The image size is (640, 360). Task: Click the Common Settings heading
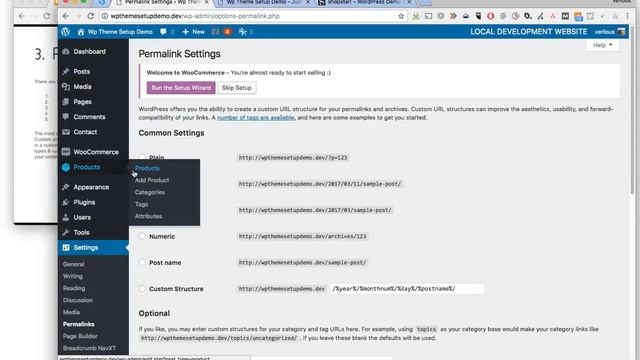point(171,133)
